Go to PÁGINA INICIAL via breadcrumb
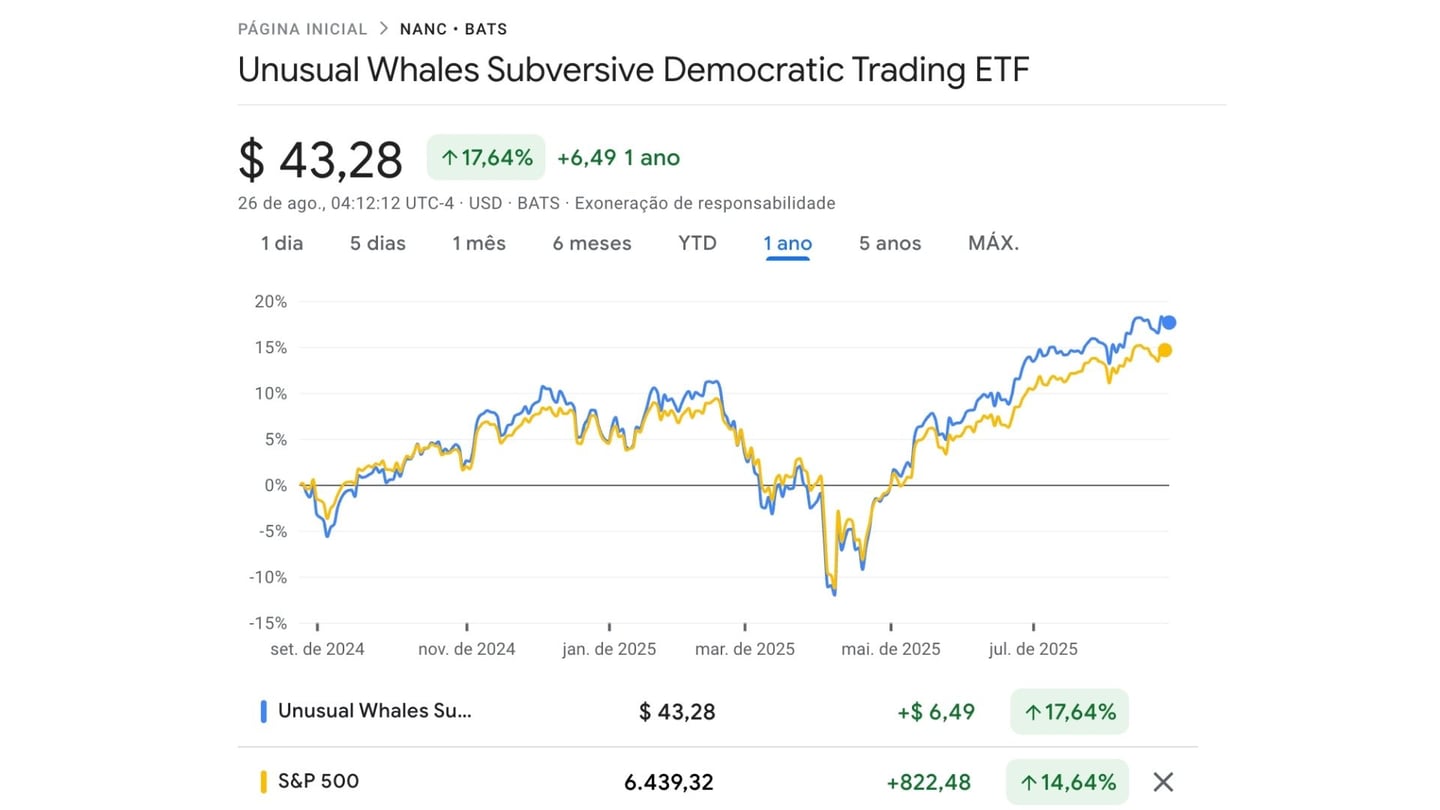Screen dimensions: 1440x810 pos(303,29)
